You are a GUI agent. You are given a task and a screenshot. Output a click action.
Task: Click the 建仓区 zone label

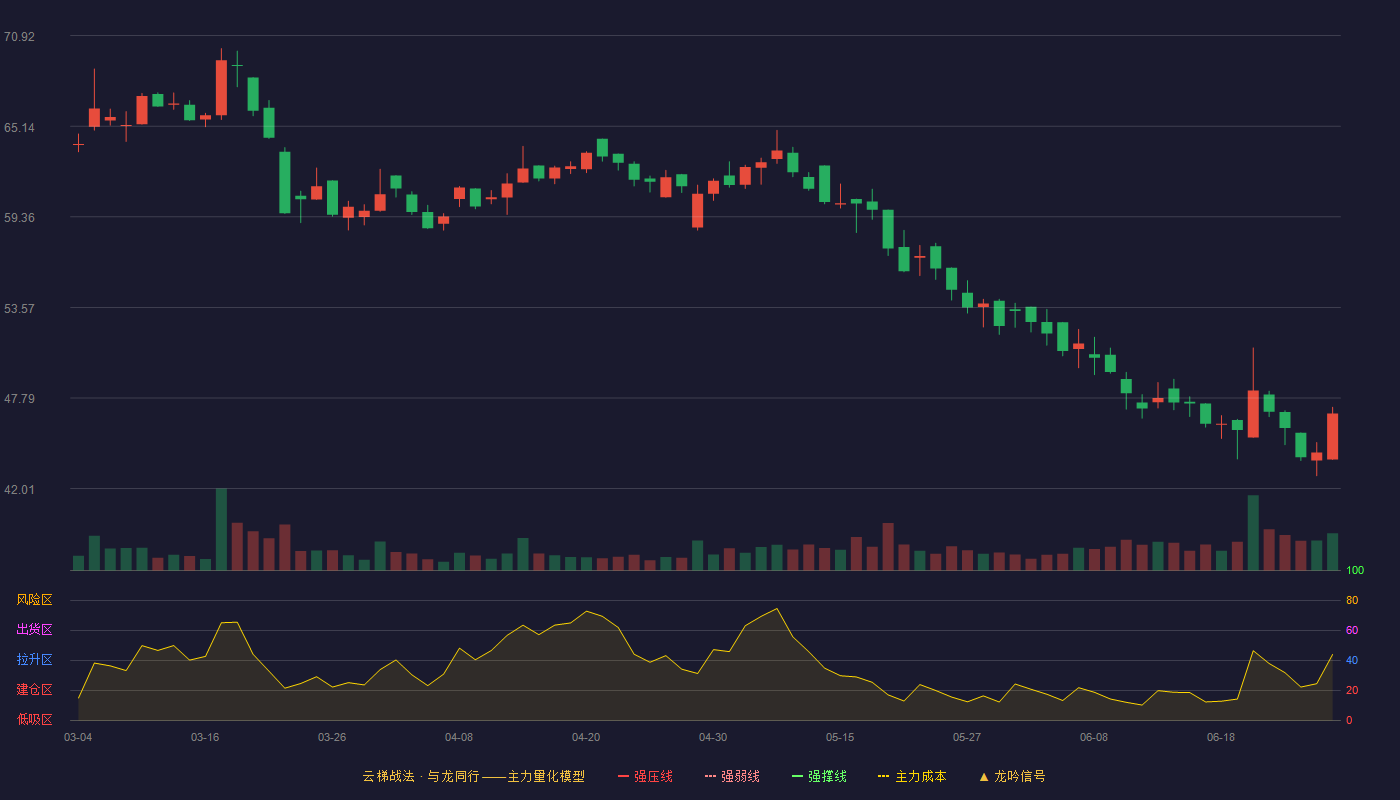click(34, 690)
